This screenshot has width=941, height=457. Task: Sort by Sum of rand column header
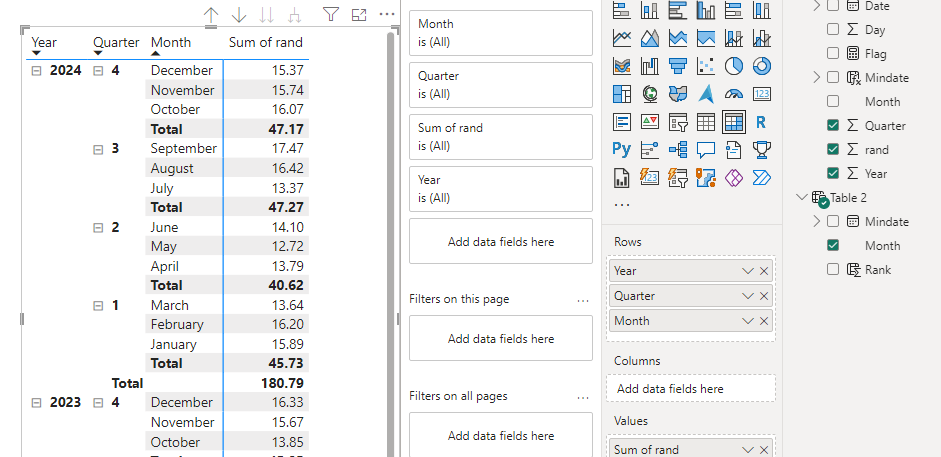[266, 43]
